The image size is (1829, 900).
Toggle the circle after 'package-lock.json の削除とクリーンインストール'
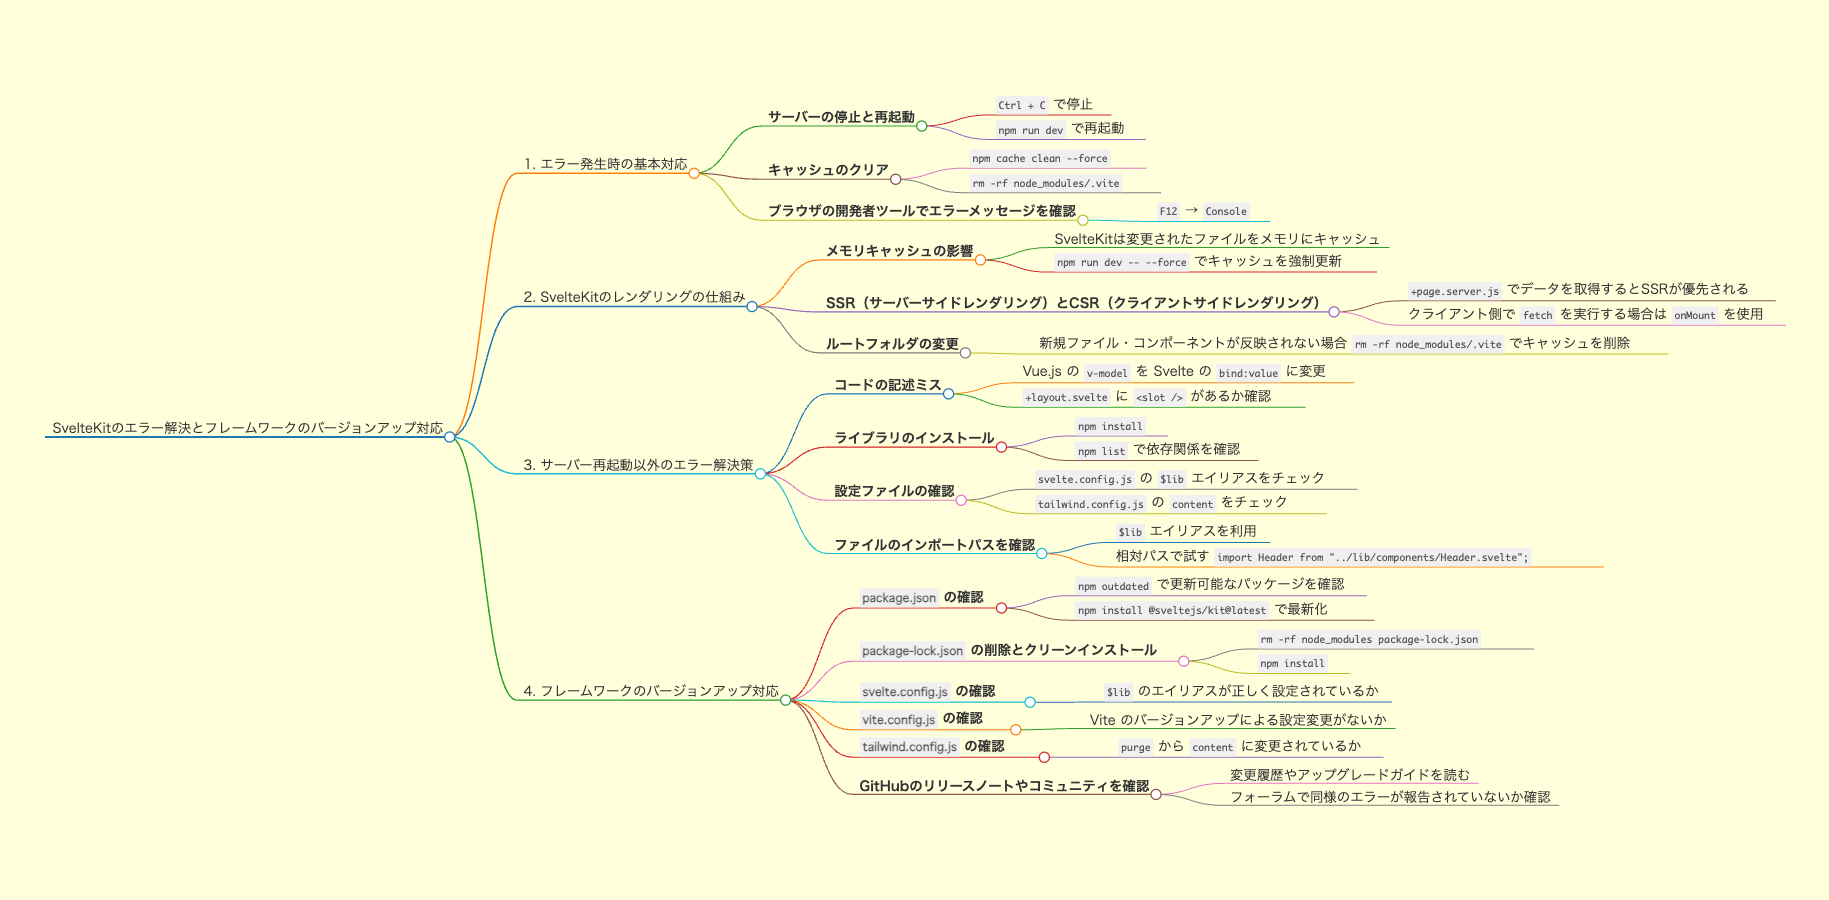(1184, 661)
